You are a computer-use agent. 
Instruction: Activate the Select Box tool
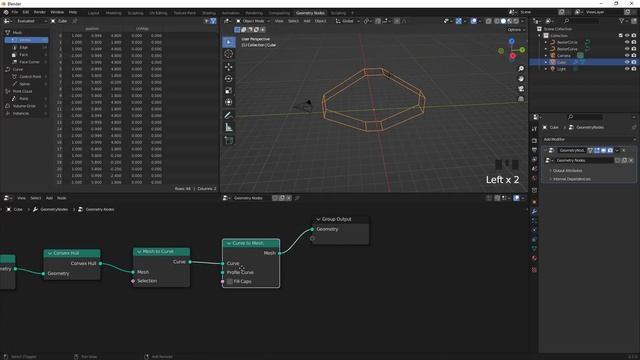229,42
